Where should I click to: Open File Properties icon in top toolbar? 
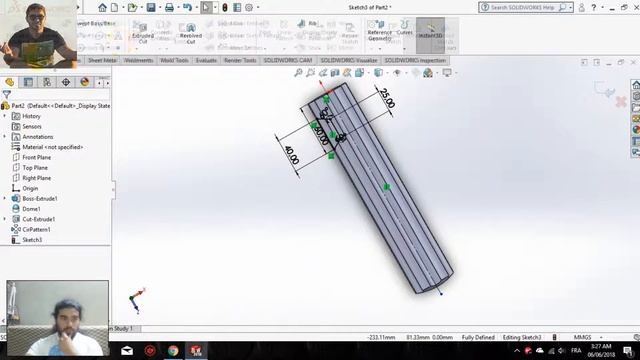(237, 7)
